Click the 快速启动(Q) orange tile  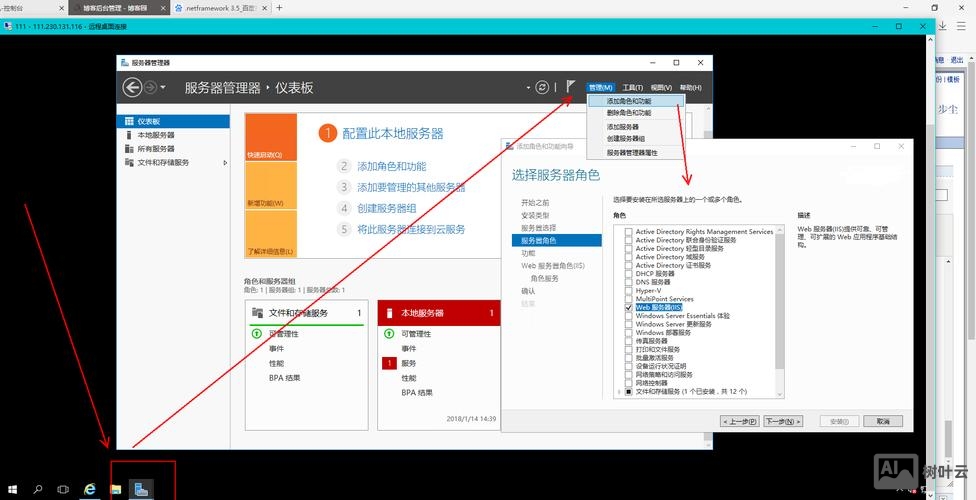[271, 137]
